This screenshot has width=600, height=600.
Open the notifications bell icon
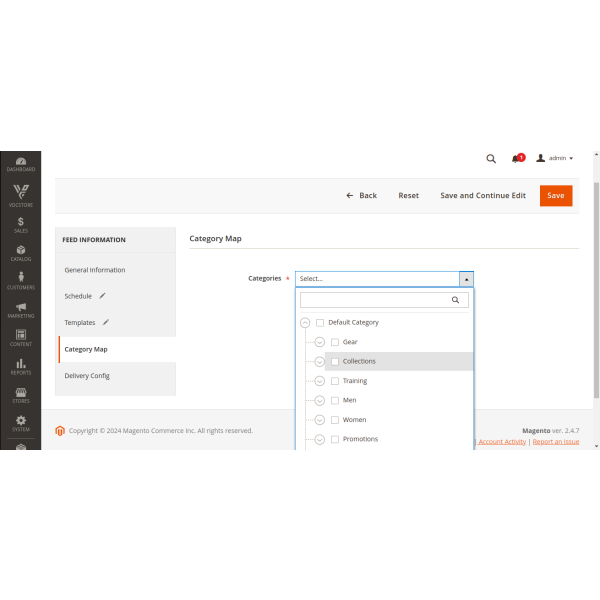[x=516, y=158]
